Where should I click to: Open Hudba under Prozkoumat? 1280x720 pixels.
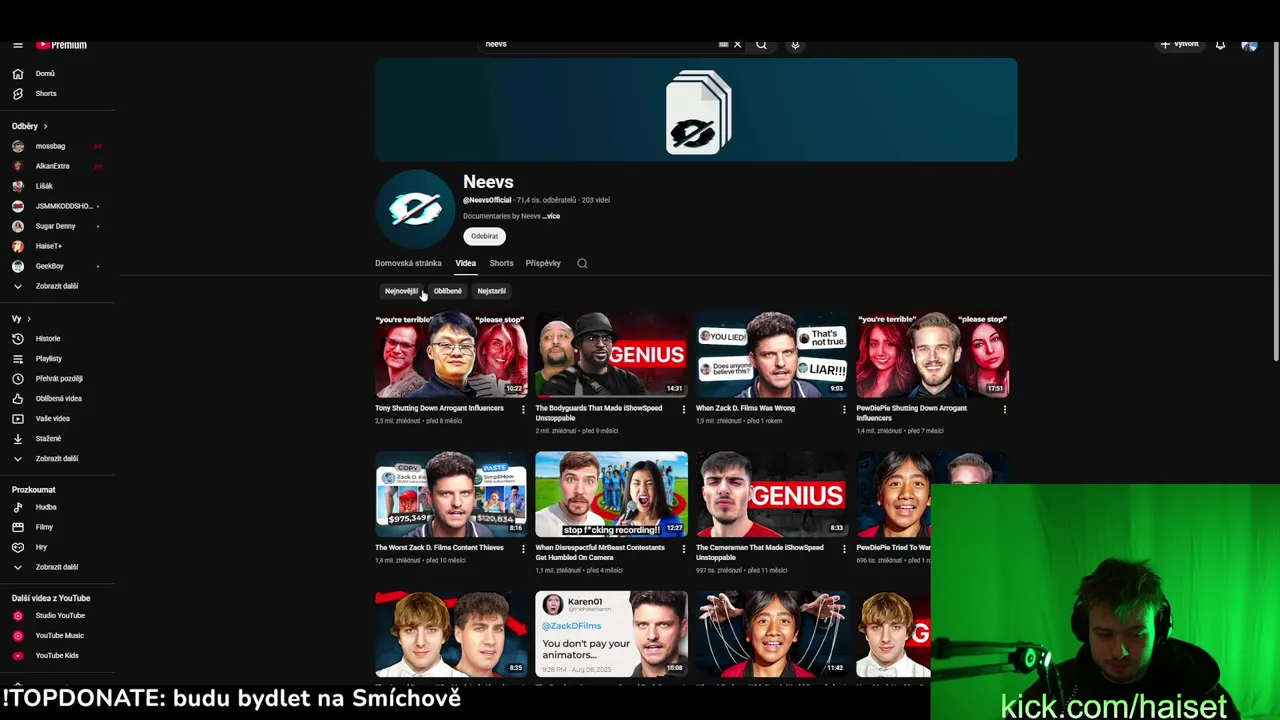(58, 507)
